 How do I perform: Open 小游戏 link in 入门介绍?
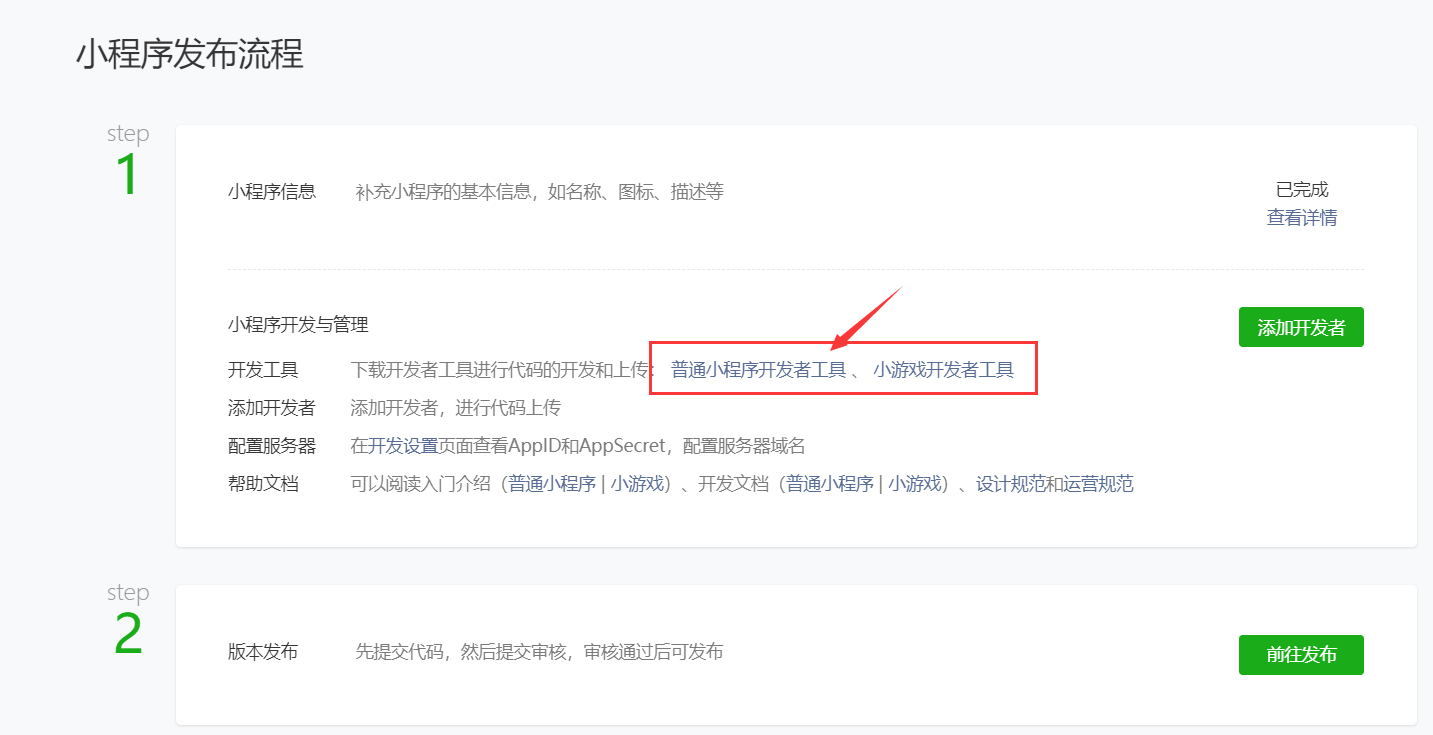tap(638, 484)
